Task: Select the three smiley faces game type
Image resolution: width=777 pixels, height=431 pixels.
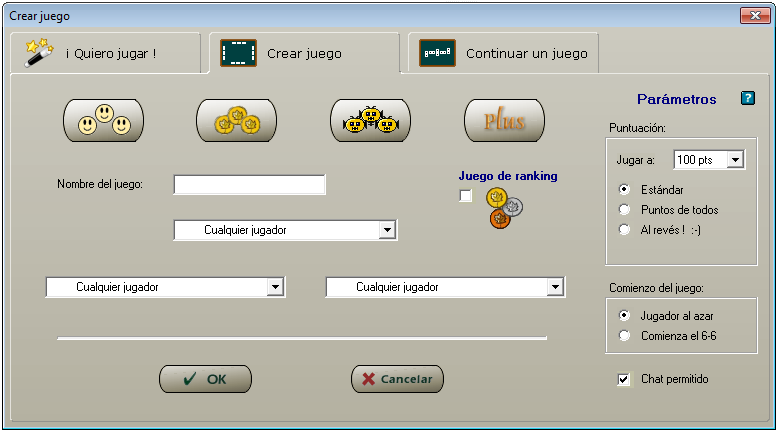Action: pyautogui.click(x=104, y=120)
